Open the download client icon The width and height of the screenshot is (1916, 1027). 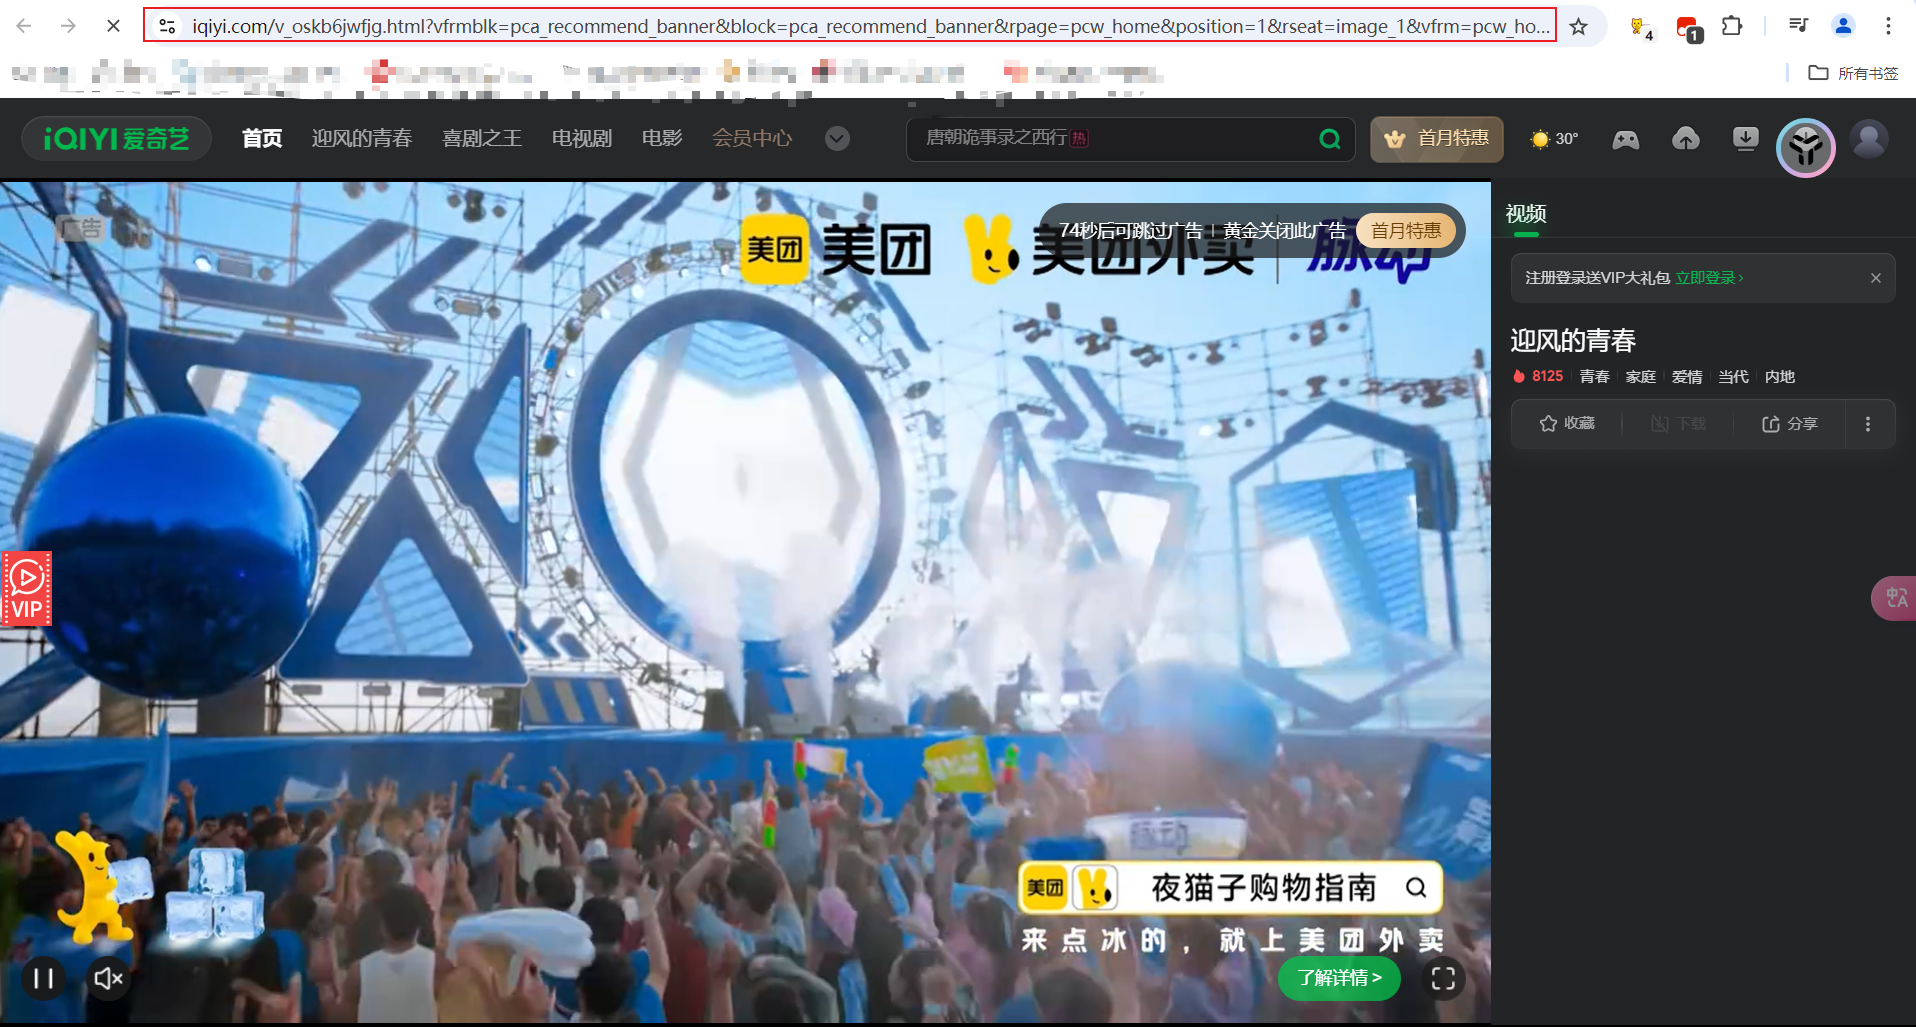click(1746, 139)
